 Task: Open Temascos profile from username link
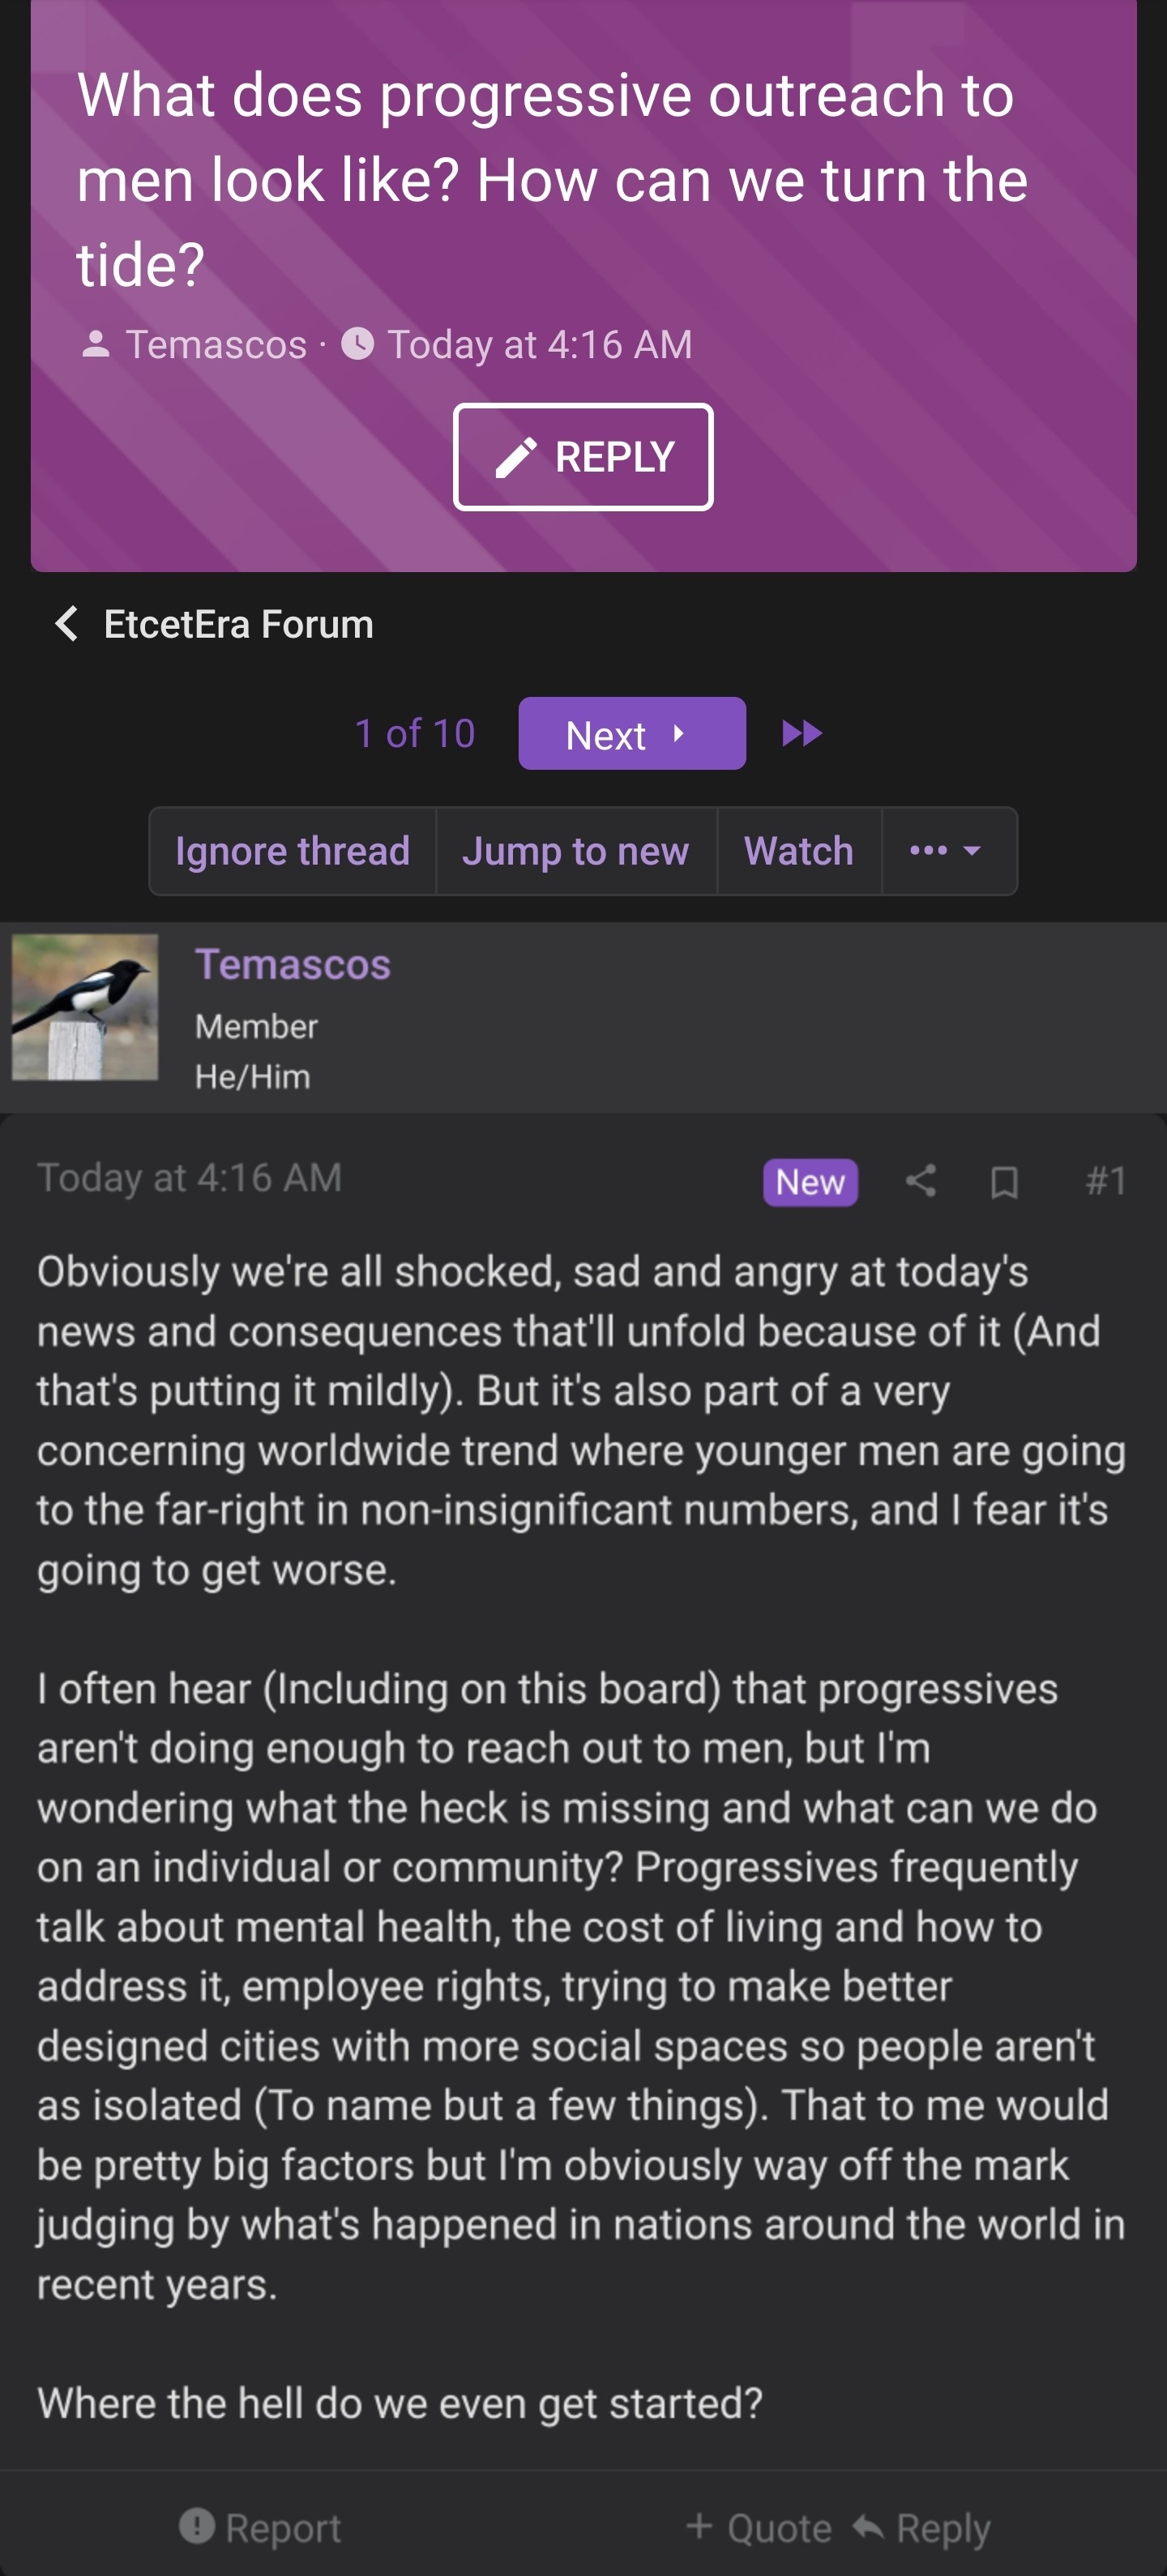[x=292, y=965]
